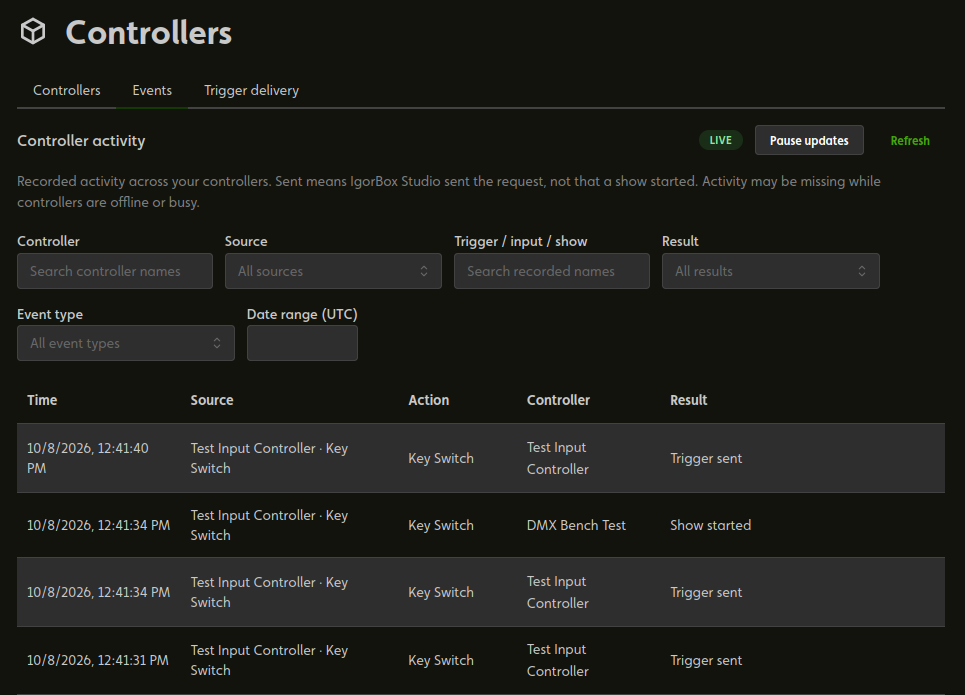Screen dimensions: 965x695
Task: Click the Result column header
Action: (688, 400)
